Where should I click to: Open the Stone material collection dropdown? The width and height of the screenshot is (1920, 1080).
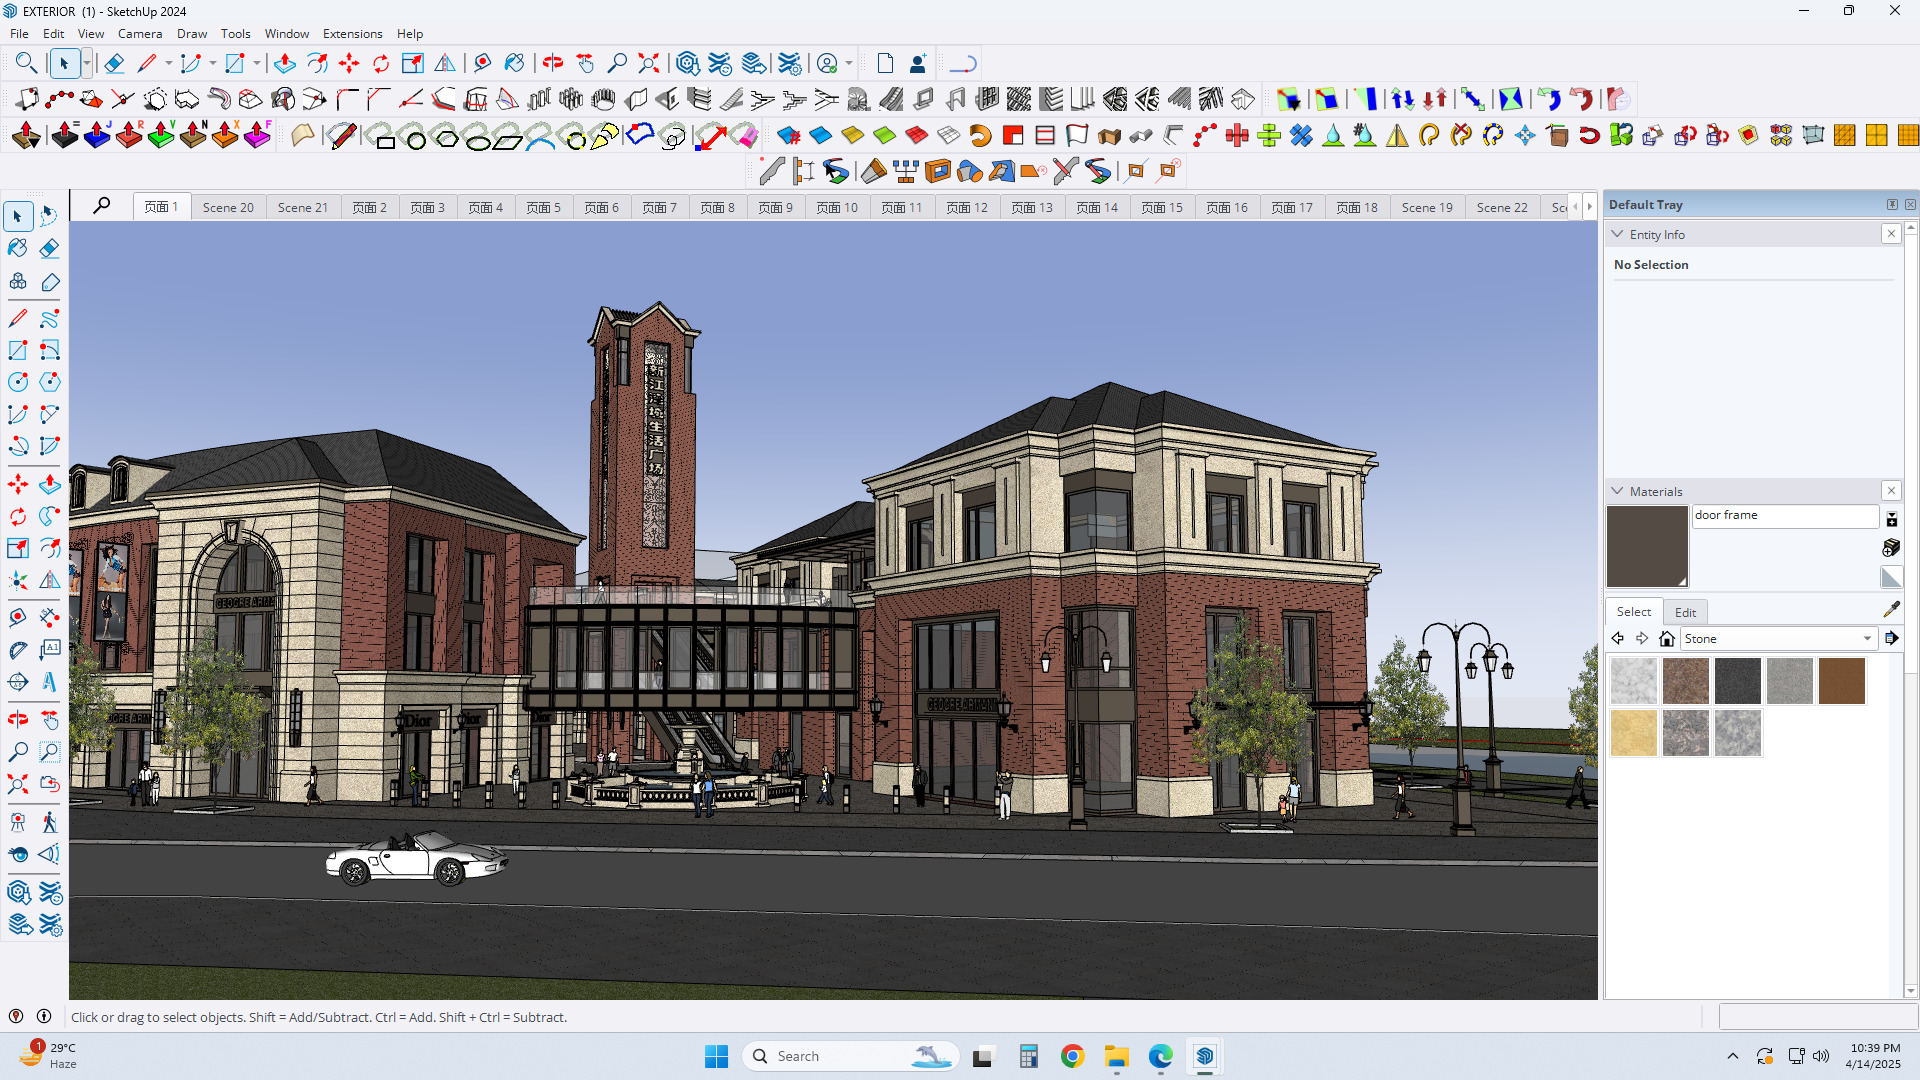click(1778, 638)
